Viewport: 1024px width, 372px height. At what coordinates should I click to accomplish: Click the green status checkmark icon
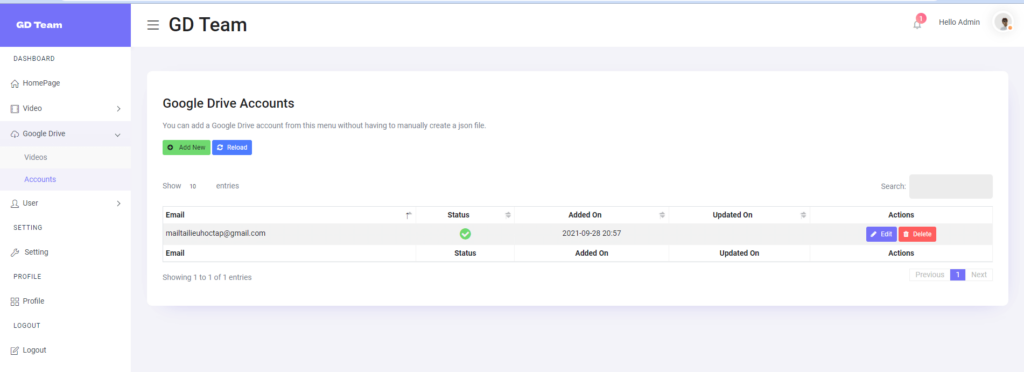(465, 234)
